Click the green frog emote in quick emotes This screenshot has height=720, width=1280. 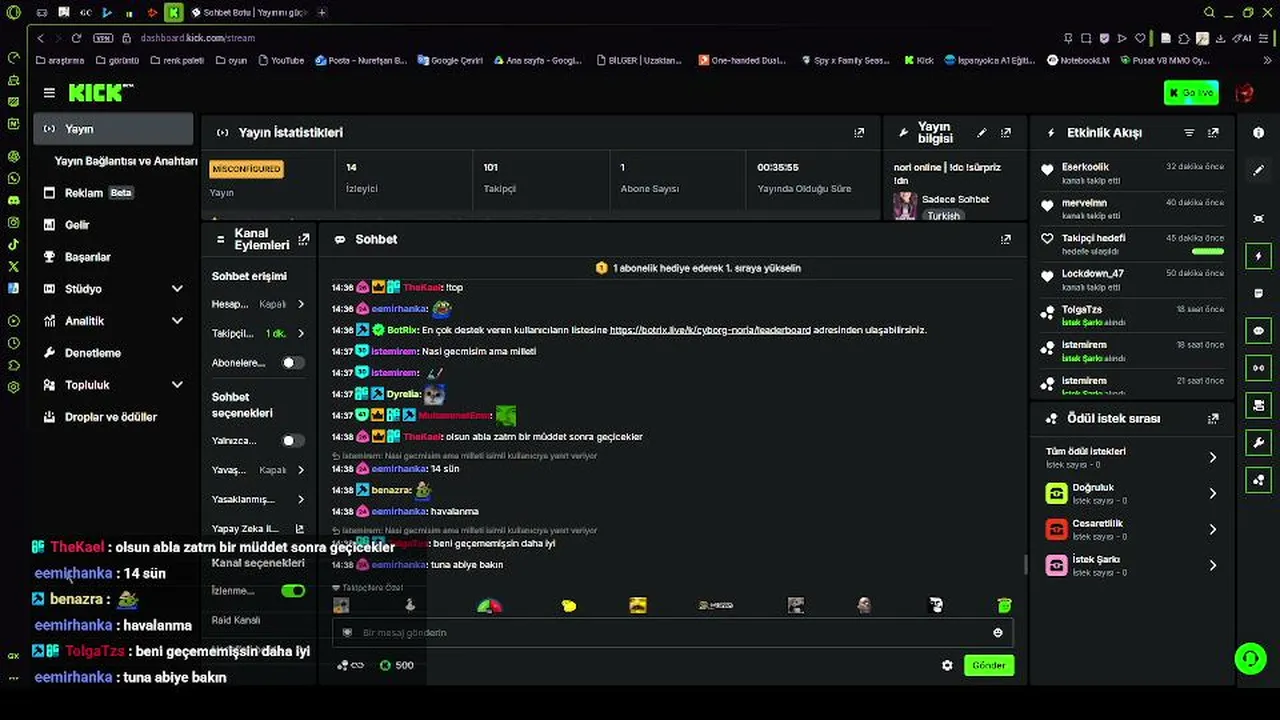point(1004,605)
